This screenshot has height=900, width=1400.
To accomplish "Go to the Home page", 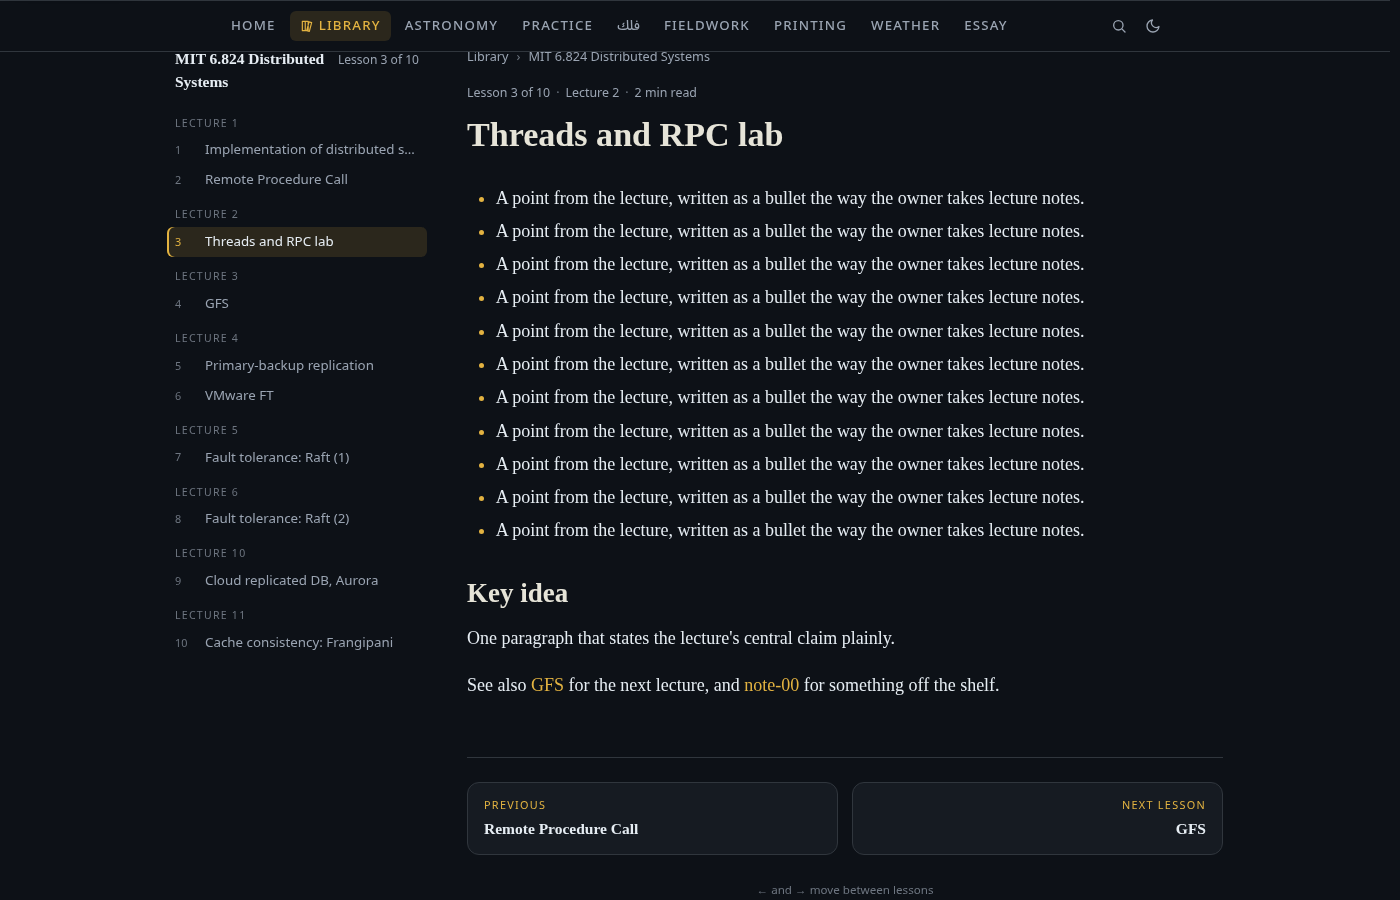I will [253, 26].
